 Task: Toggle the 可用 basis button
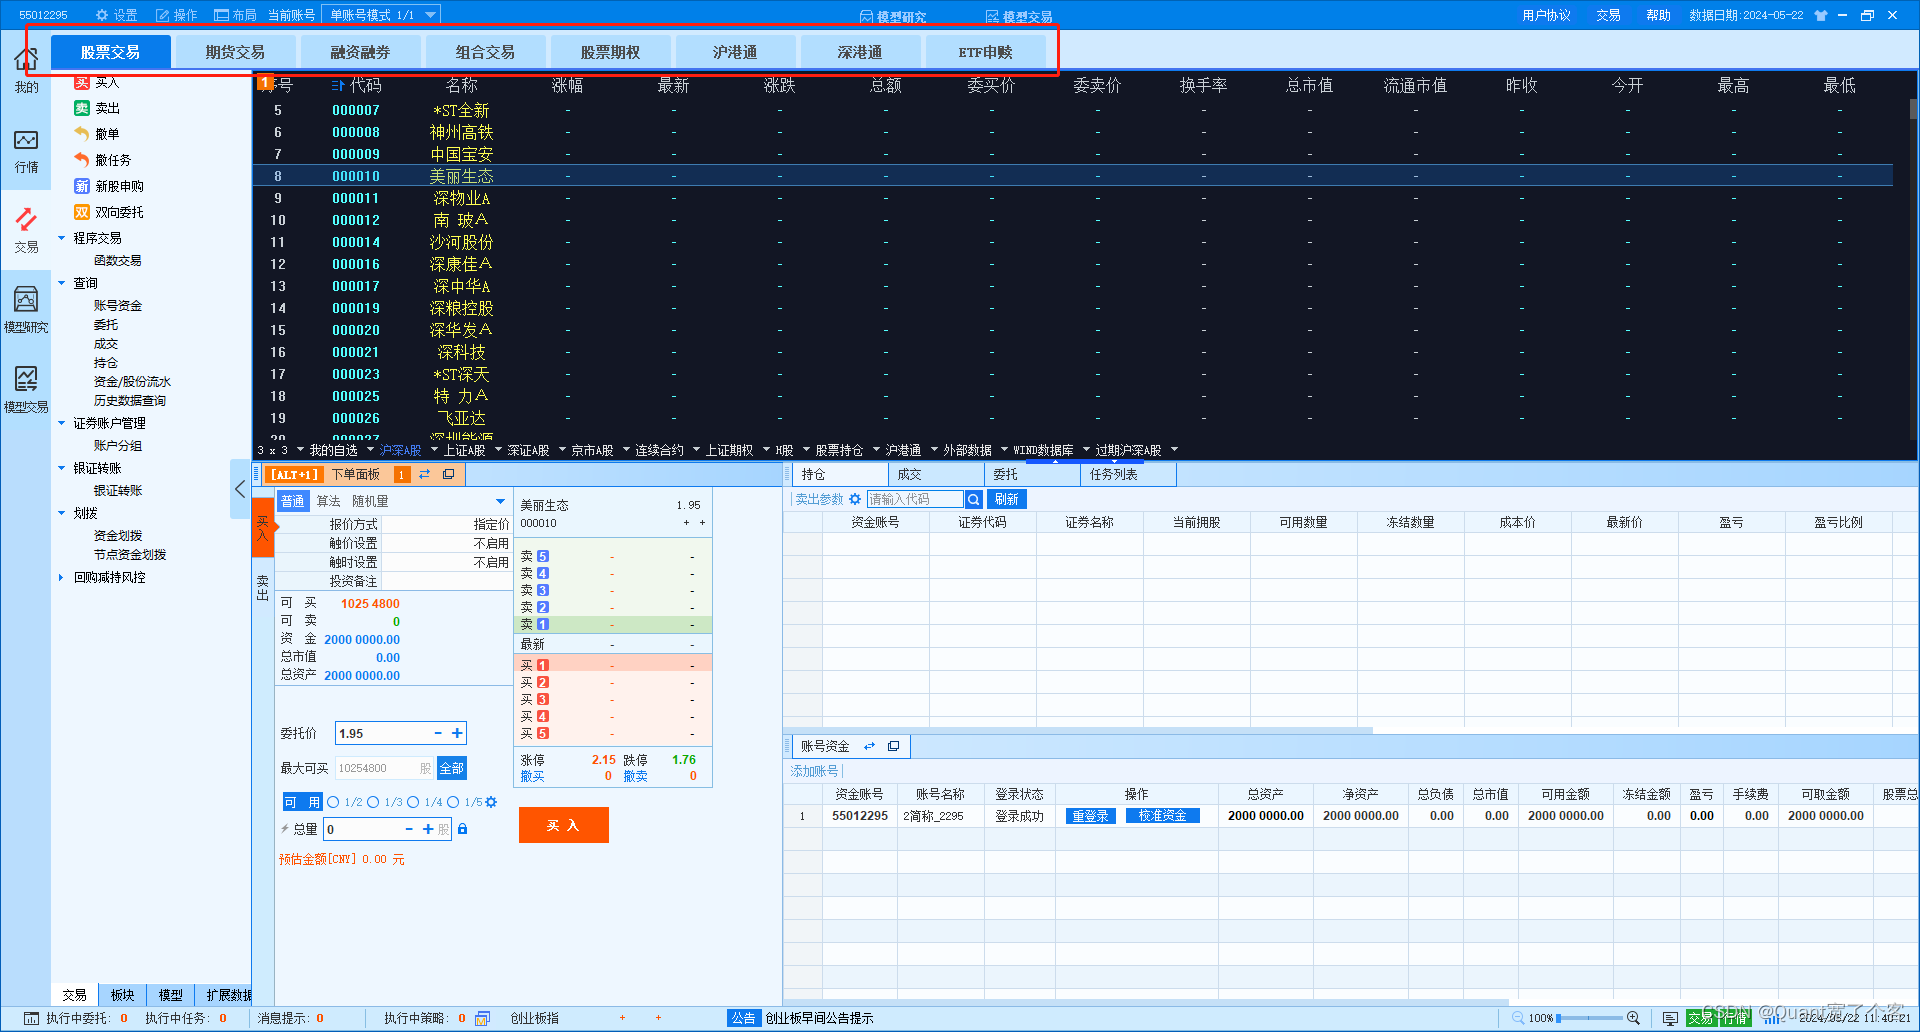302,802
